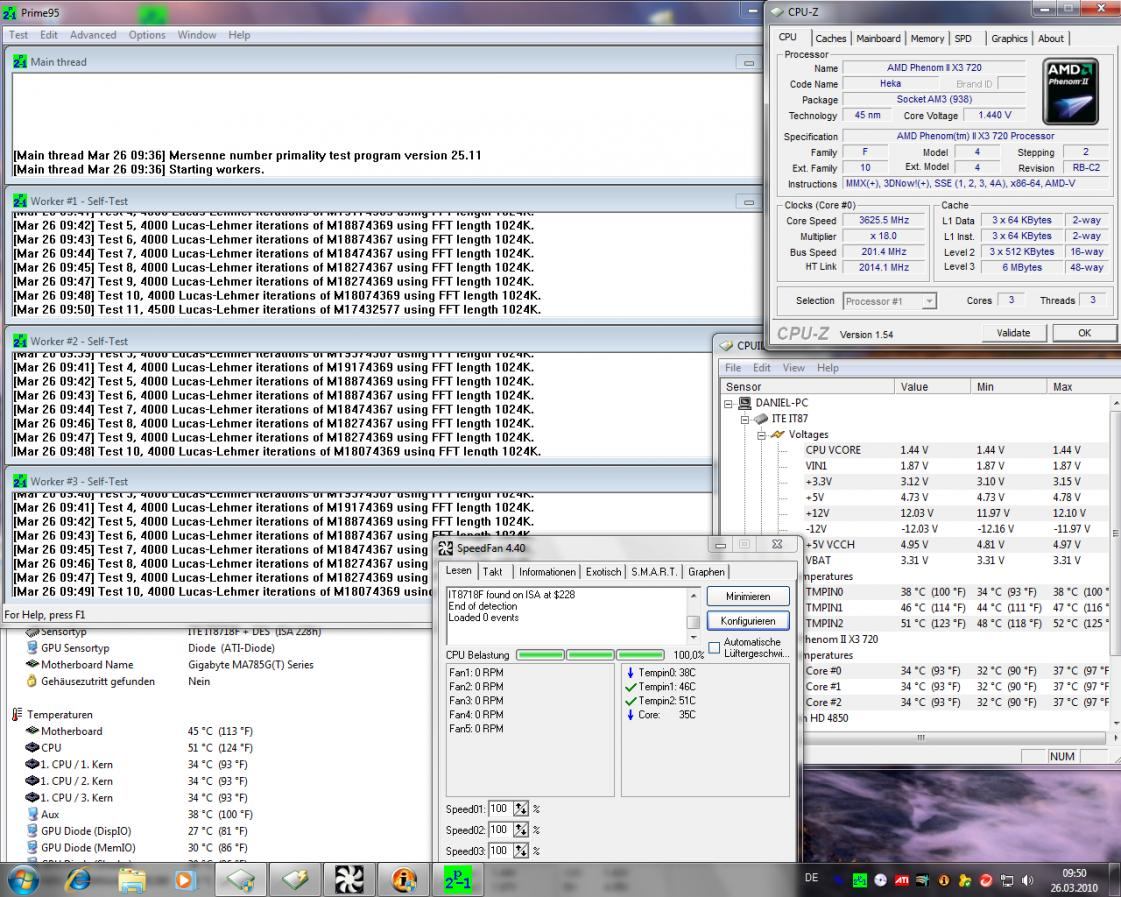1121x897 pixels.
Task: Open the Prime95 Options menu
Action: point(147,35)
